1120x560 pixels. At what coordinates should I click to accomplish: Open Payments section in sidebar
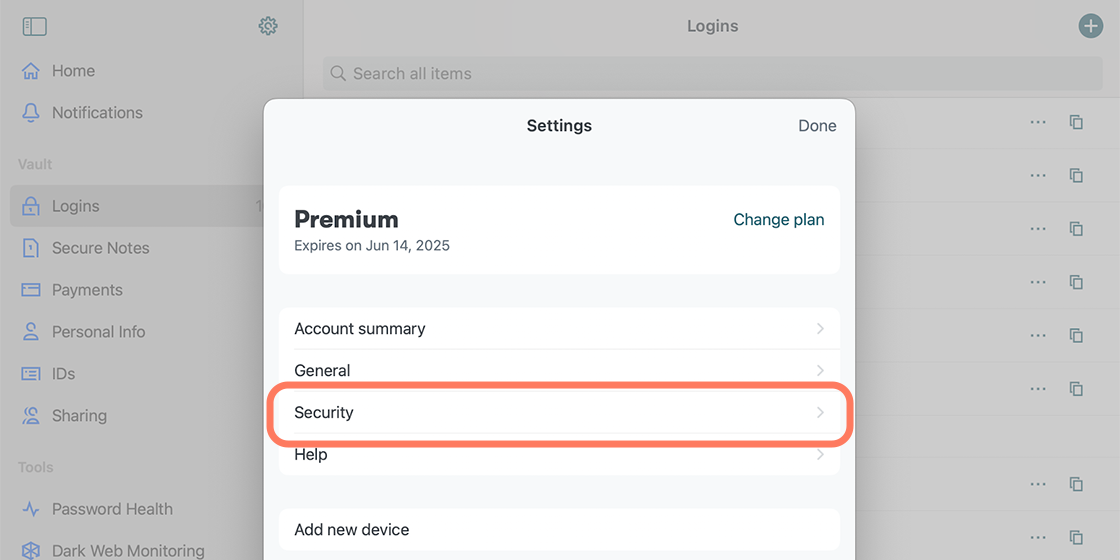72,290
